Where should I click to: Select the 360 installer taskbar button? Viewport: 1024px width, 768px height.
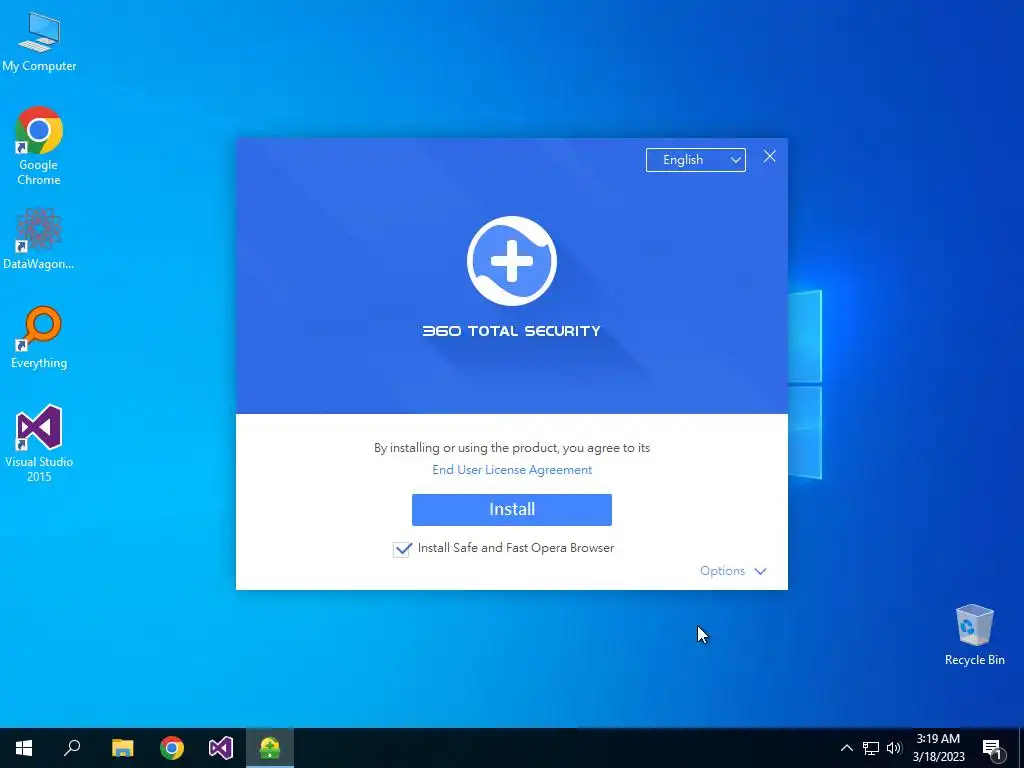pos(270,748)
